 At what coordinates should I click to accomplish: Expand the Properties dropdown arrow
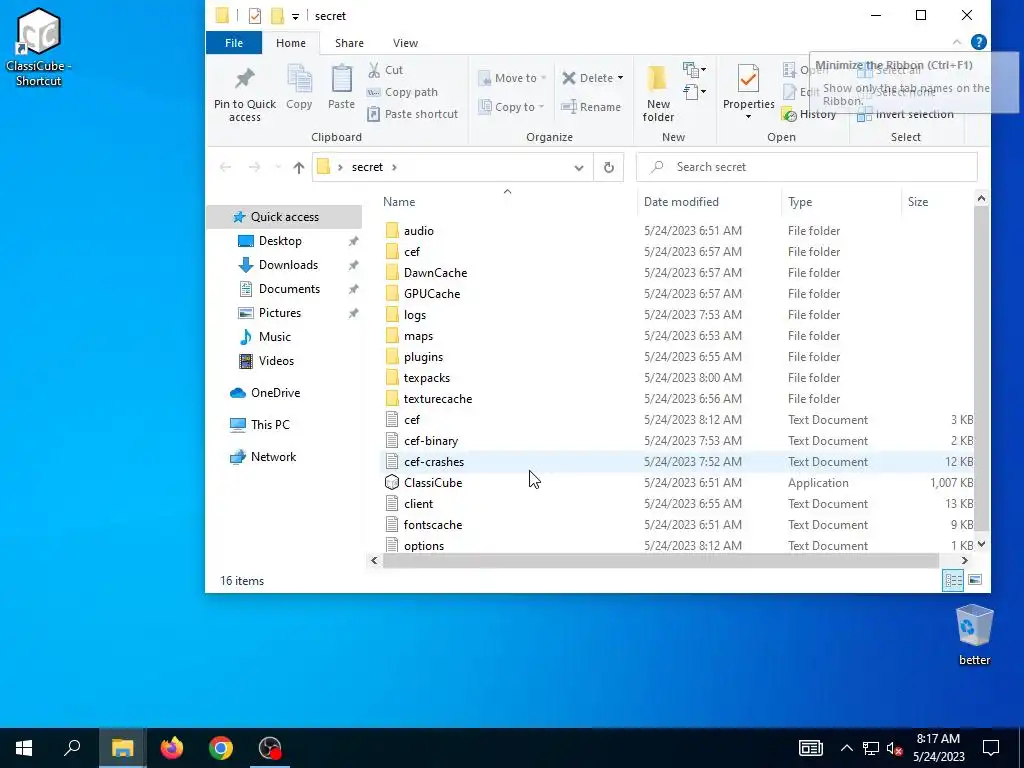click(748, 117)
